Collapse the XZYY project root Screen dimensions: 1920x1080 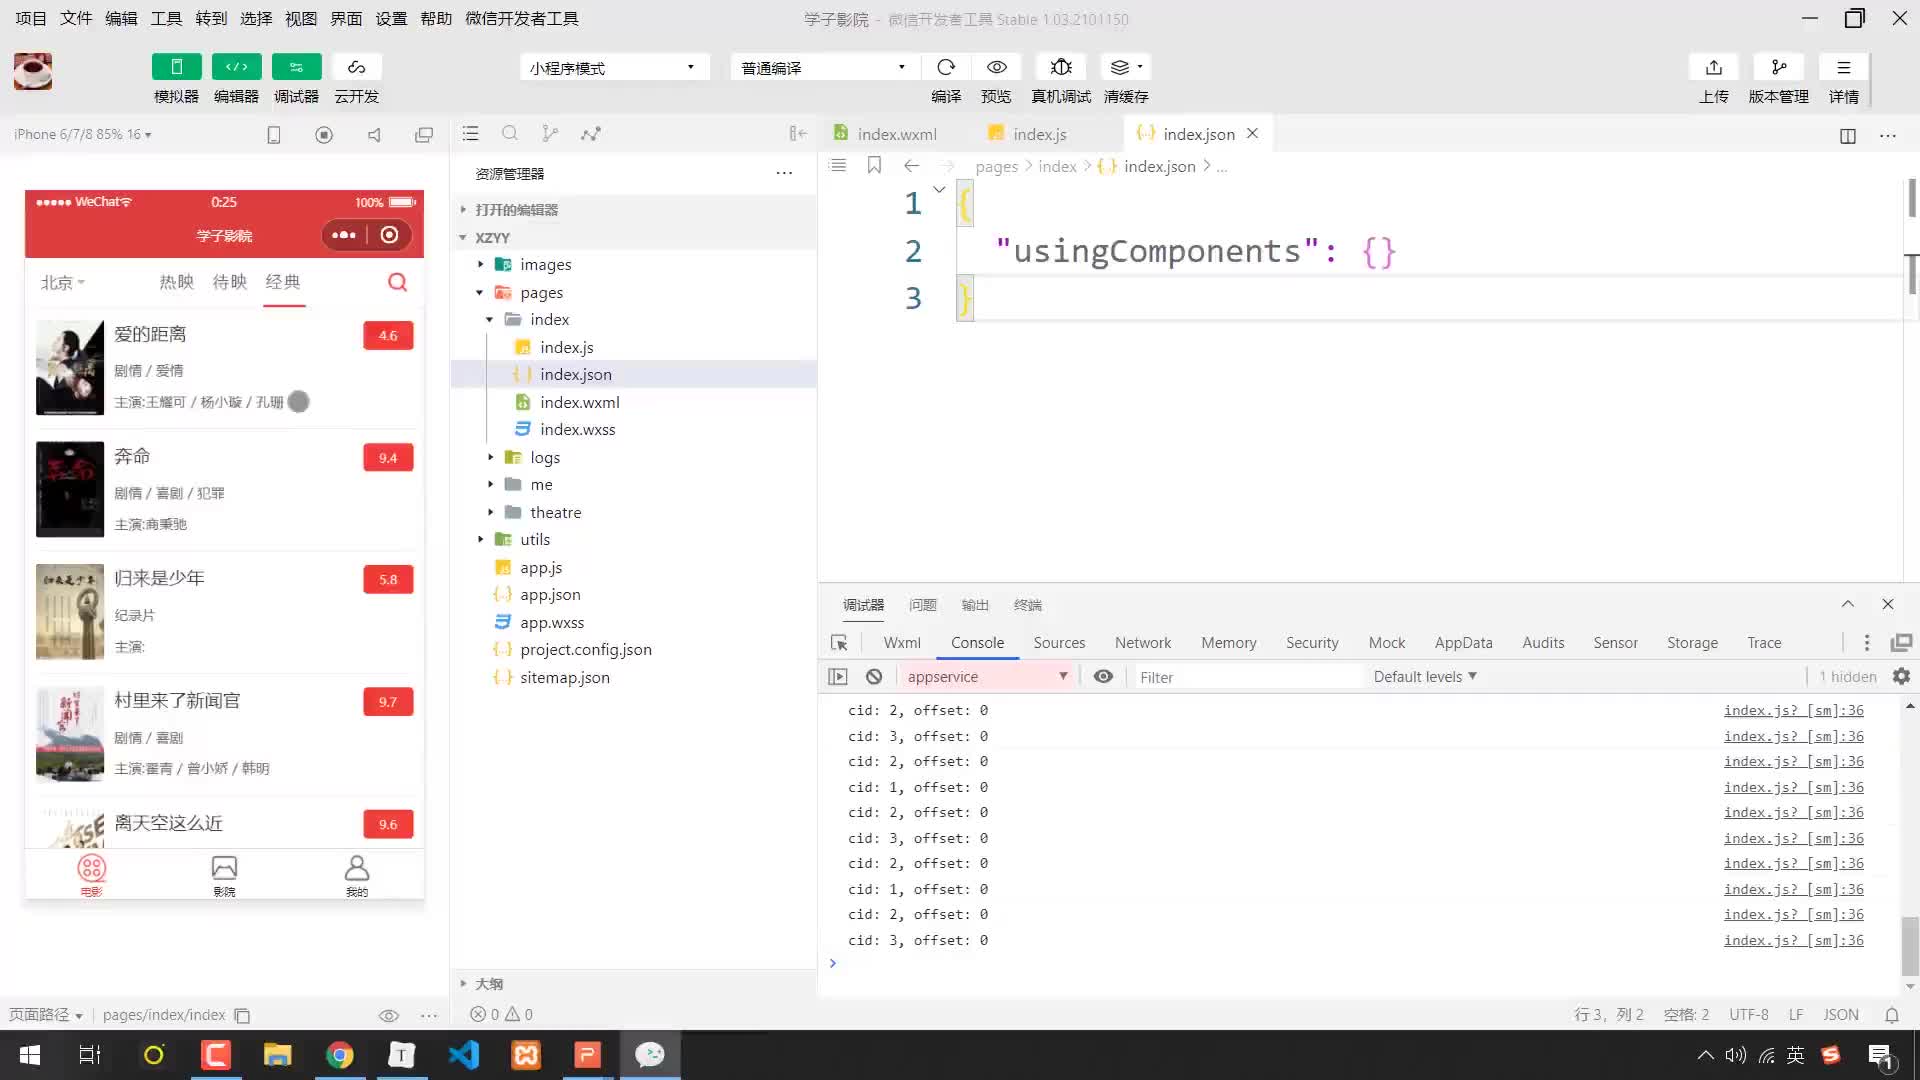click(x=492, y=238)
